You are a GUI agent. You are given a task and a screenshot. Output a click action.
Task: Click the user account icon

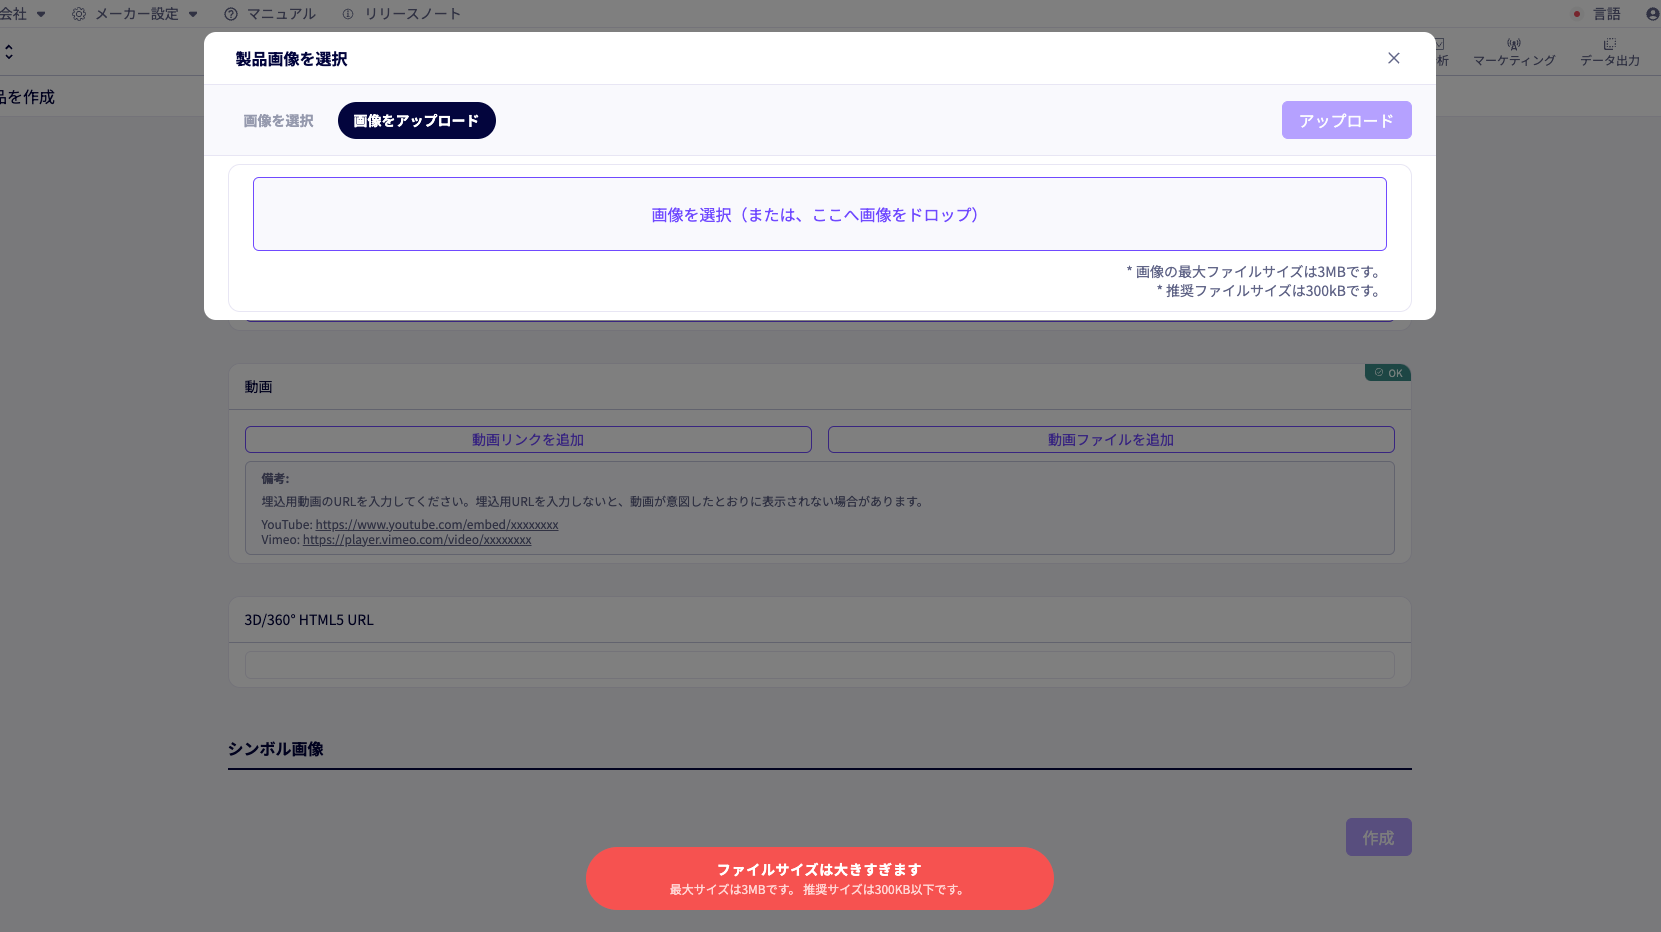[x=1653, y=14]
